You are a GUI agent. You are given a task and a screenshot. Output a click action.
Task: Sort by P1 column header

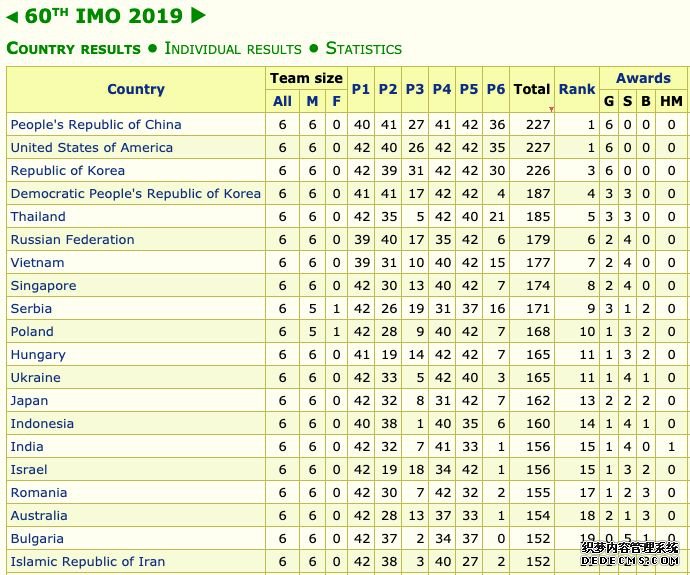(361, 89)
